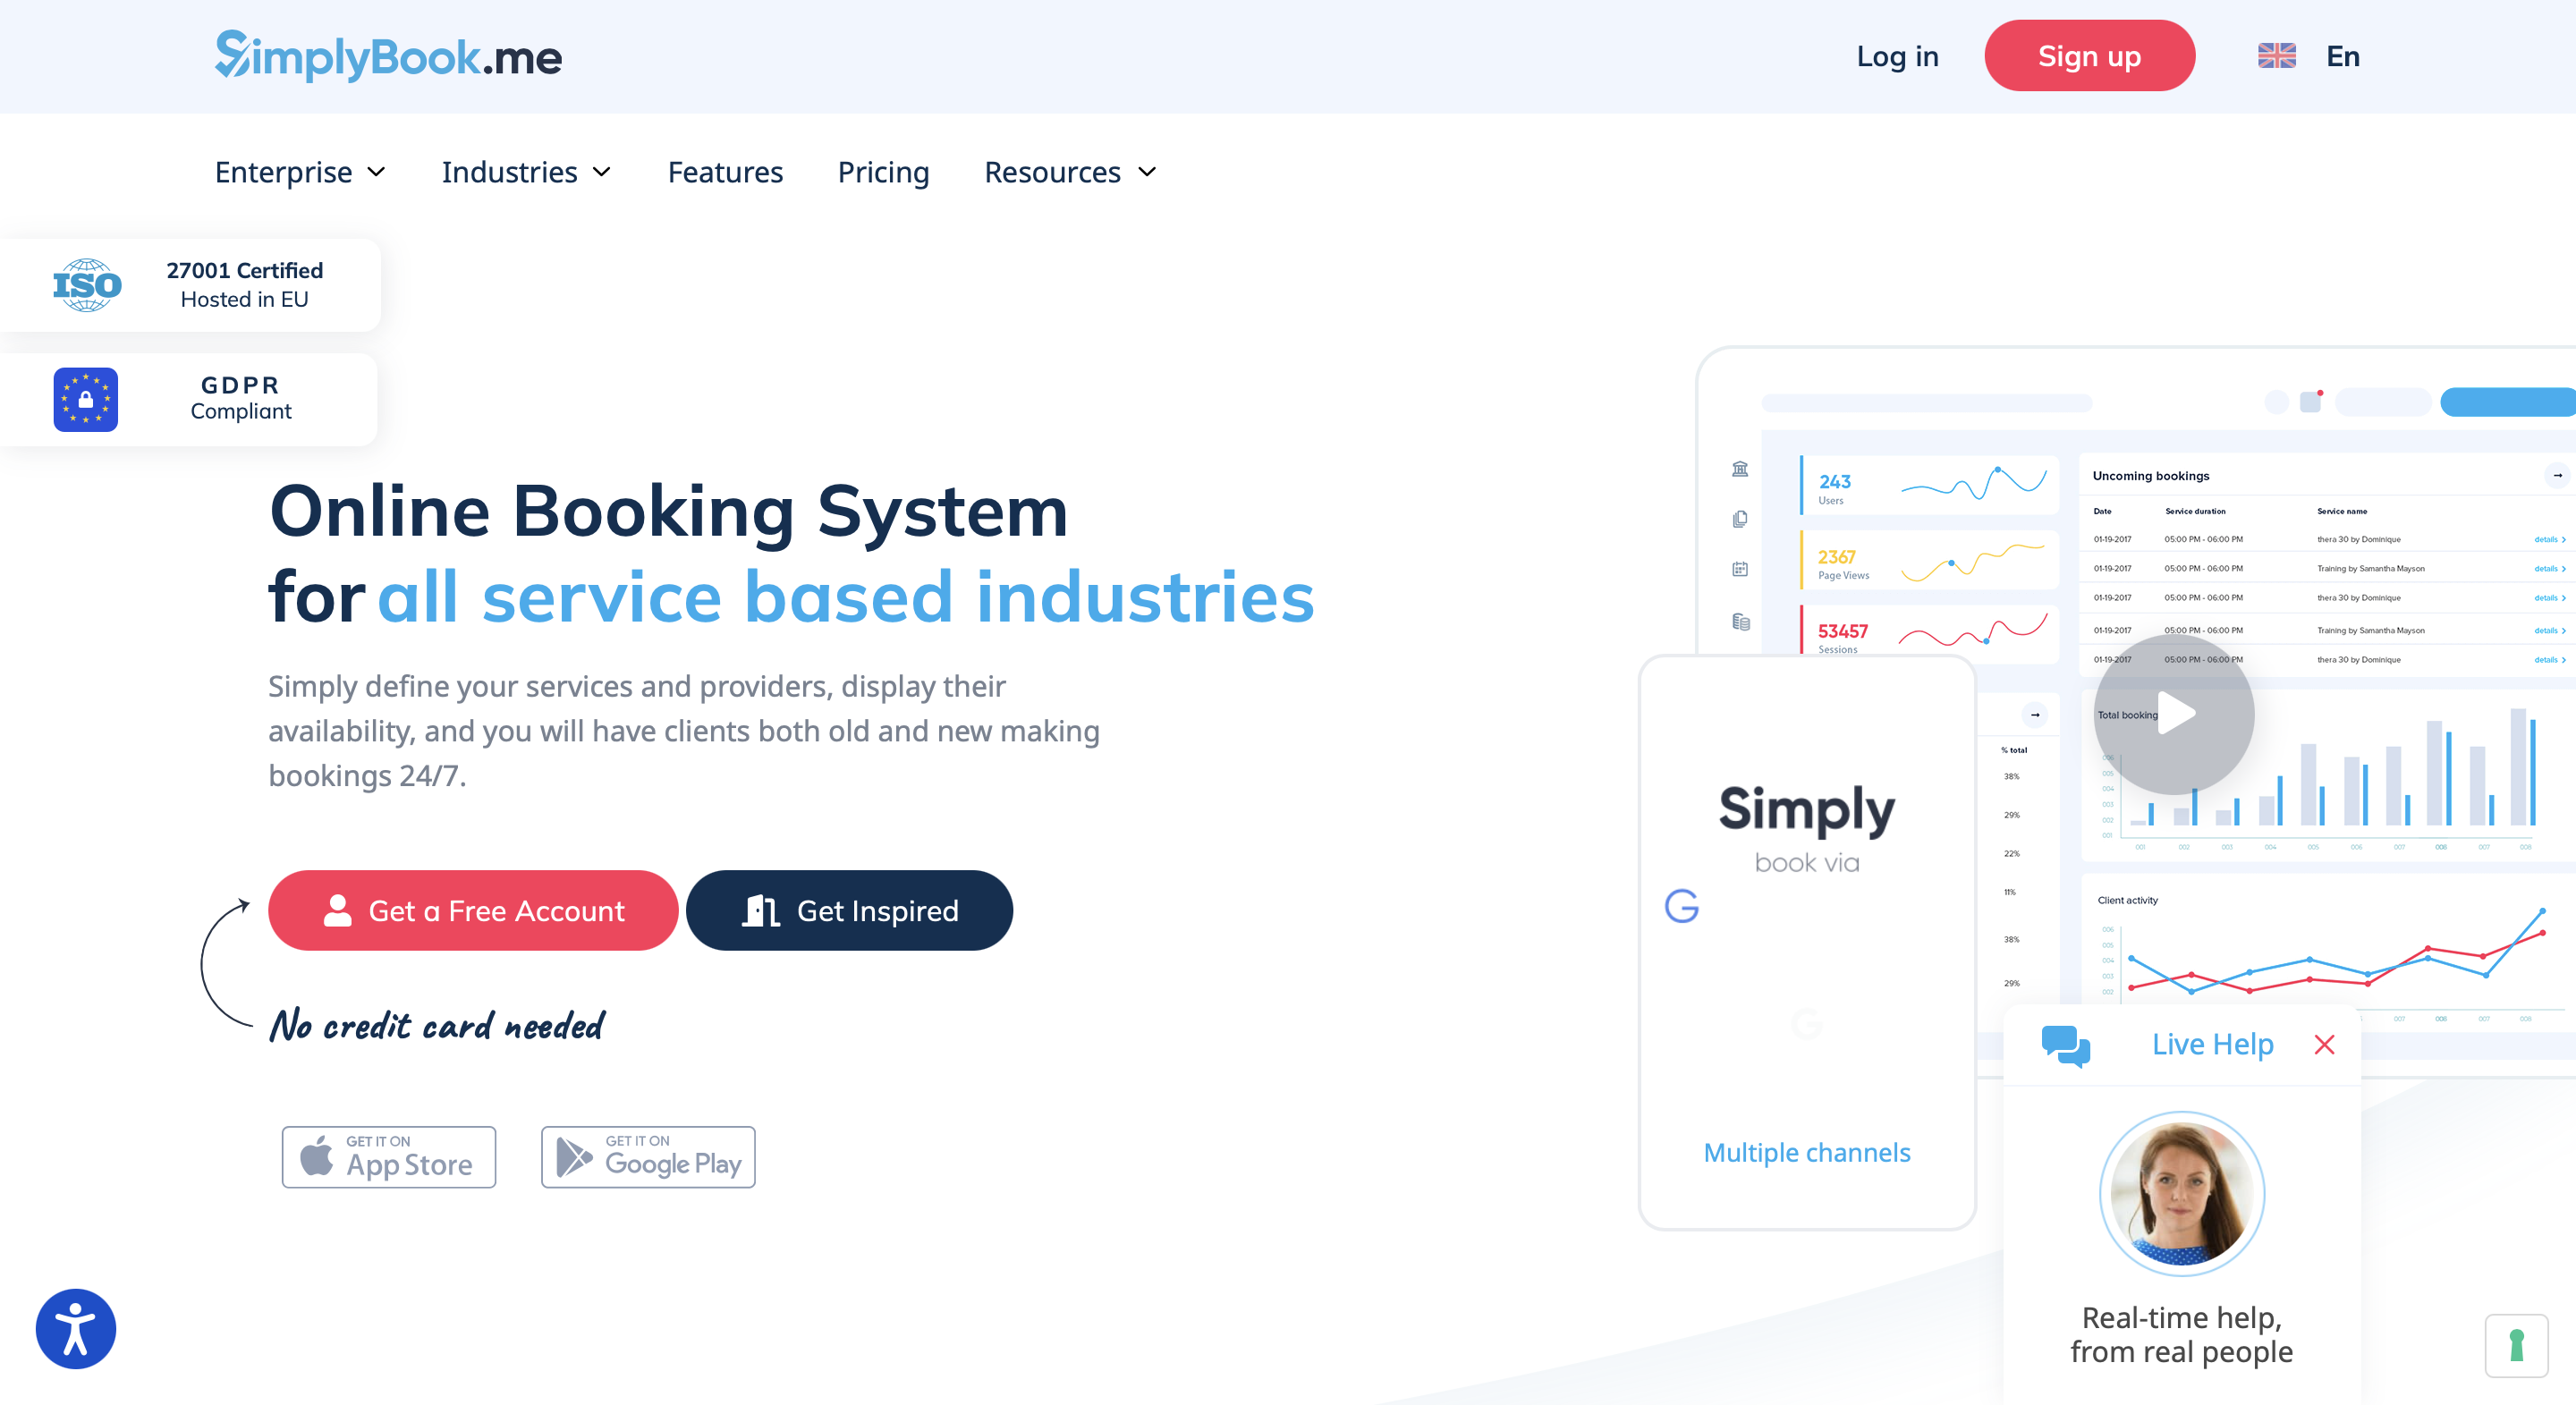2576x1405 pixels.
Task: Navigate to the Pricing page
Action: (883, 172)
